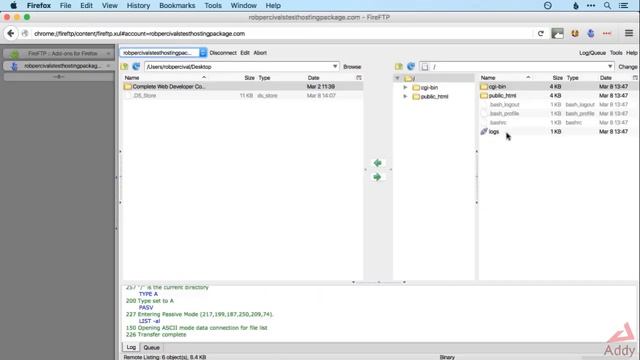Image resolution: width=640 pixels, height=360 pixels.
Task: Collapse the root directory tree node
Action: click(397, 78)
